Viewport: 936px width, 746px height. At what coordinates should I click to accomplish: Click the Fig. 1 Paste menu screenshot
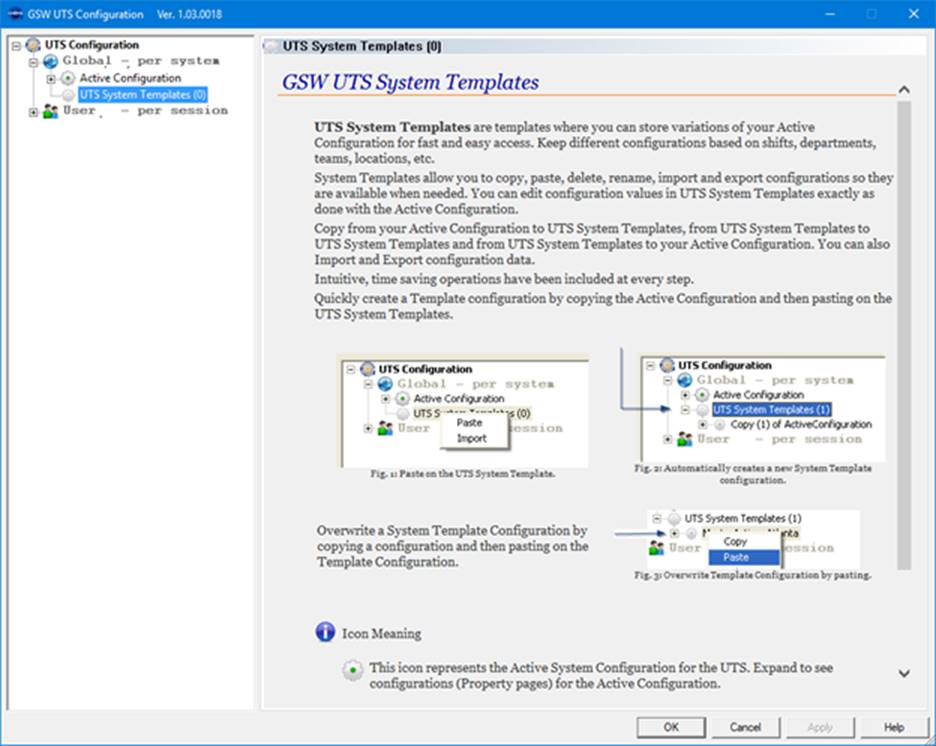[464, 411]
